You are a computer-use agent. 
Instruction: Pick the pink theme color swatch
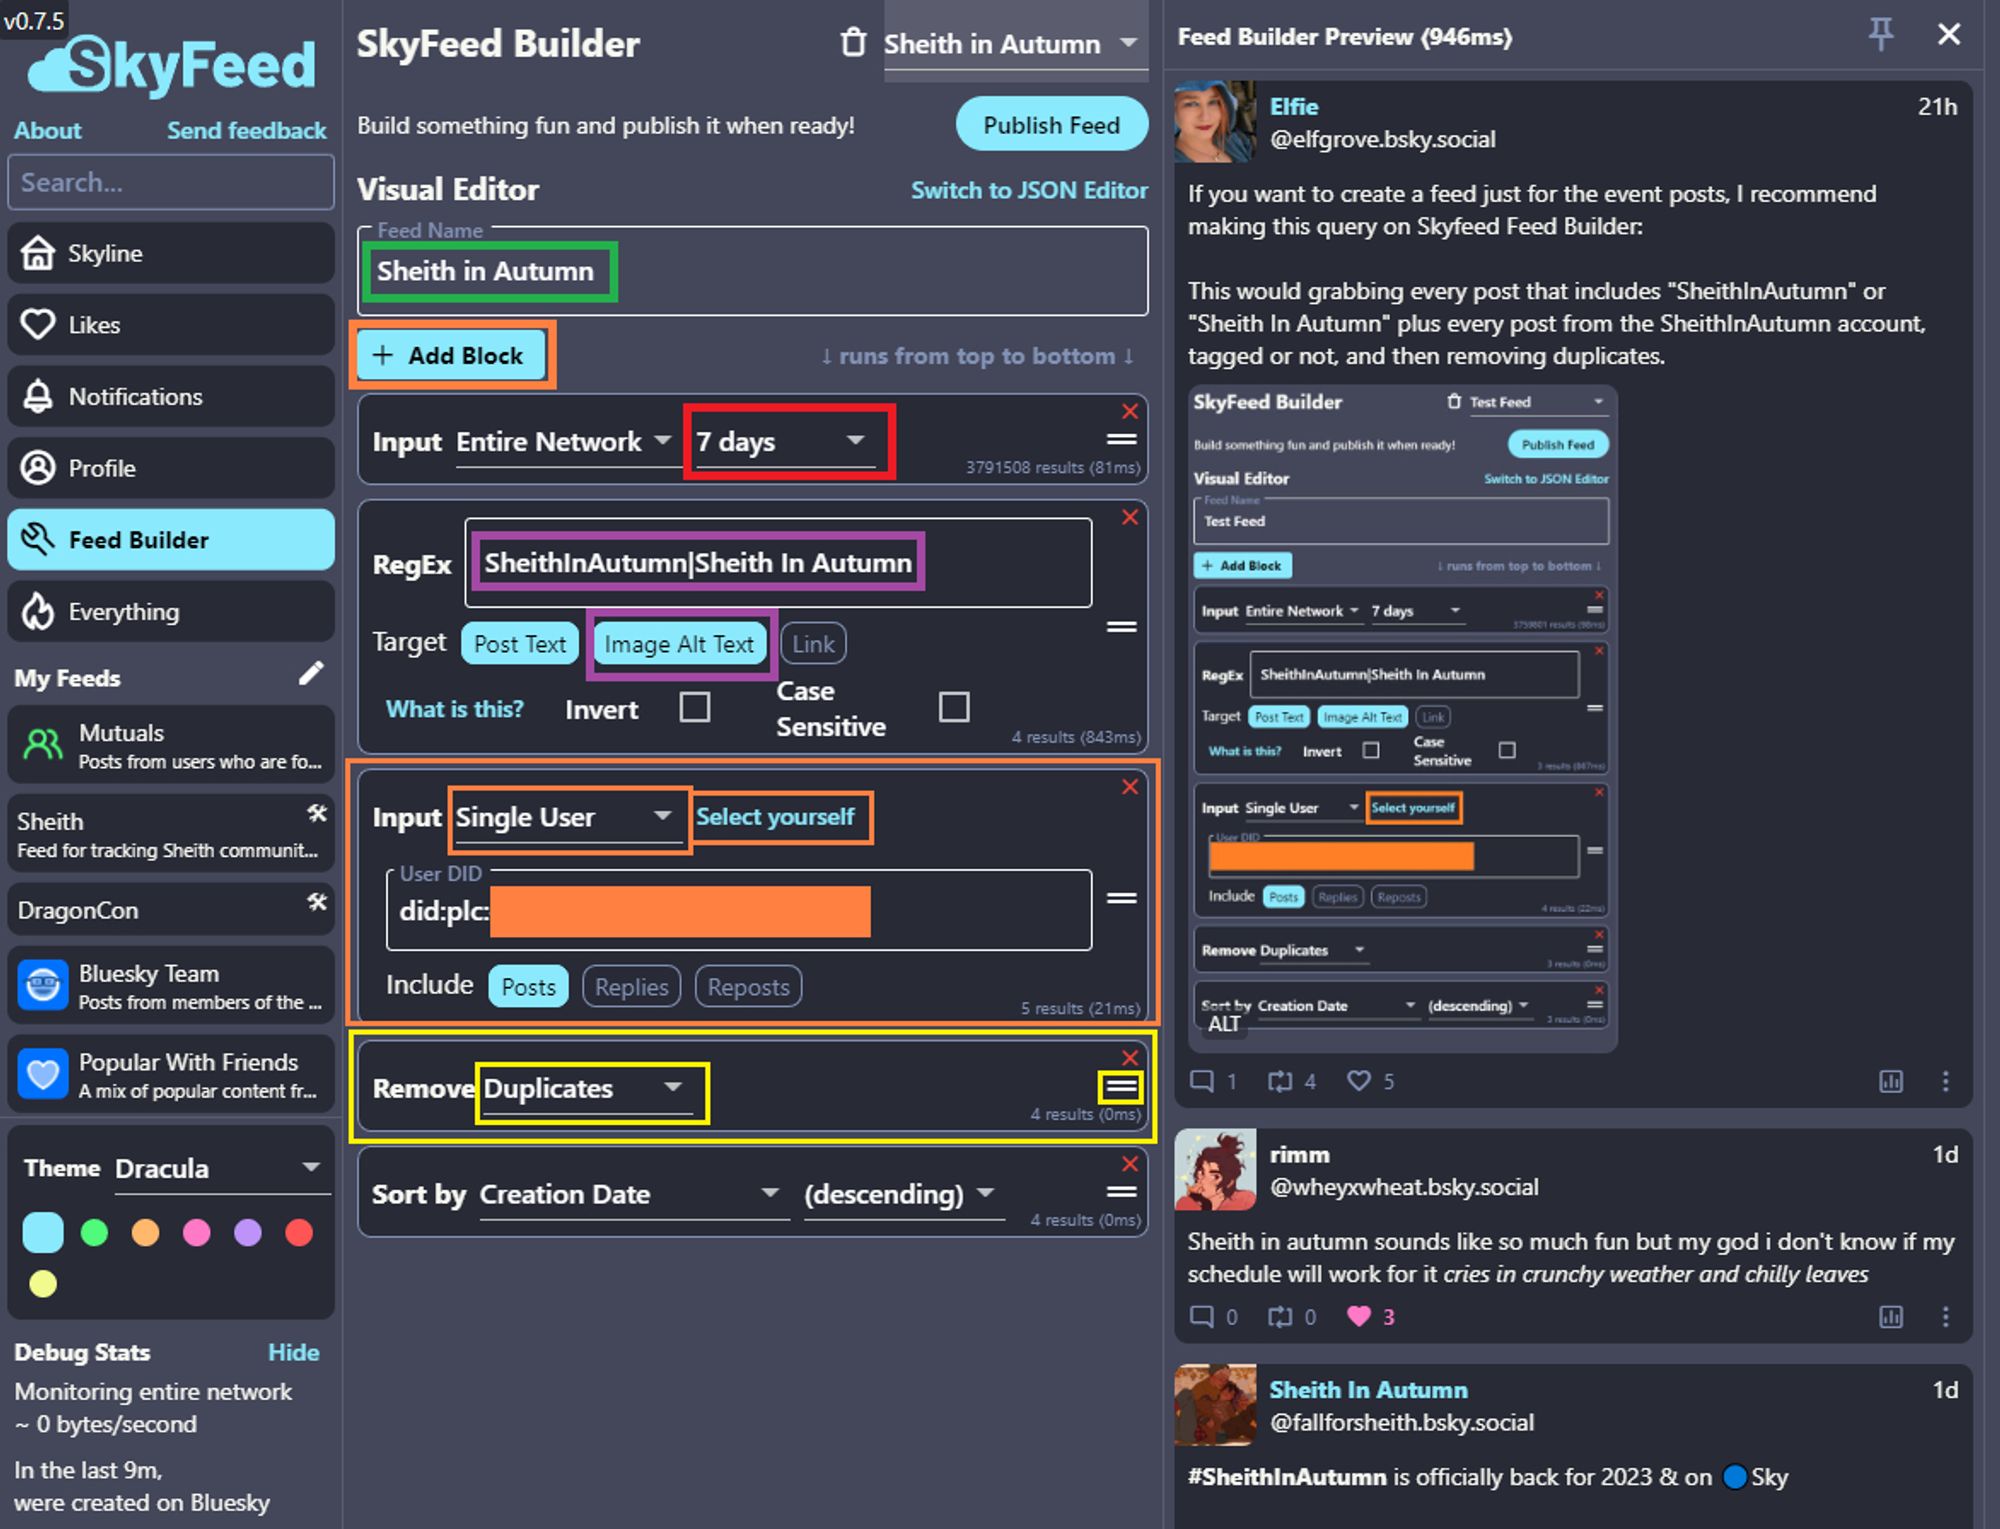click(197, 1232)
